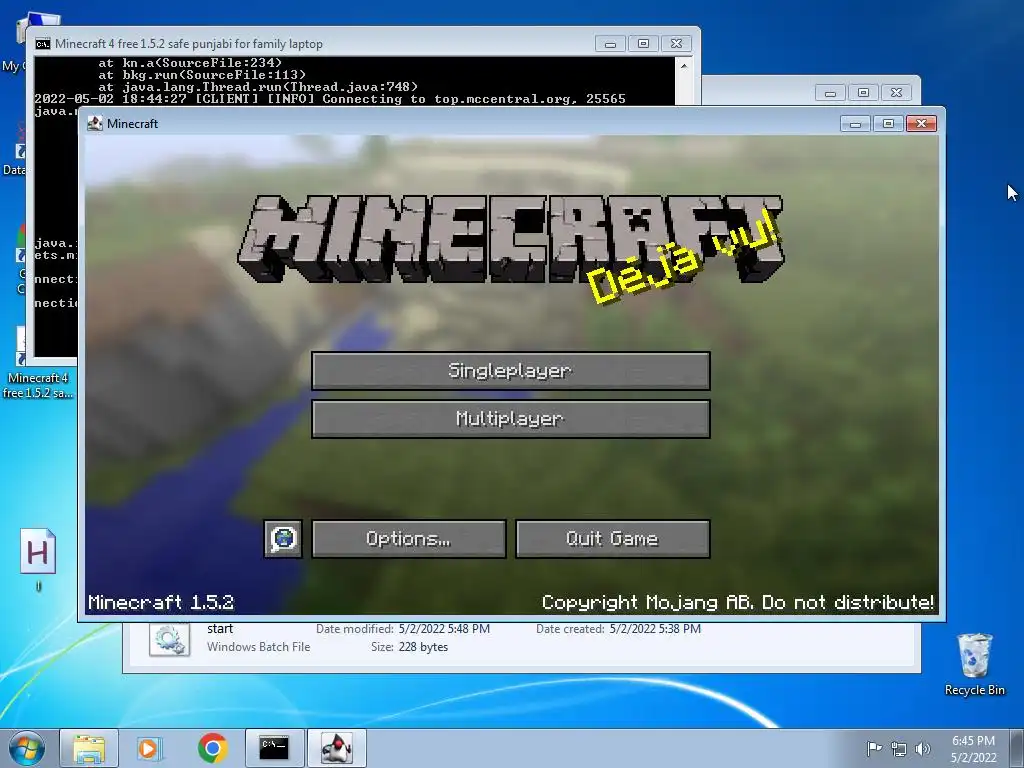Select the H file icon on the desktop
1024x768 pixels.
pos(38,552)
